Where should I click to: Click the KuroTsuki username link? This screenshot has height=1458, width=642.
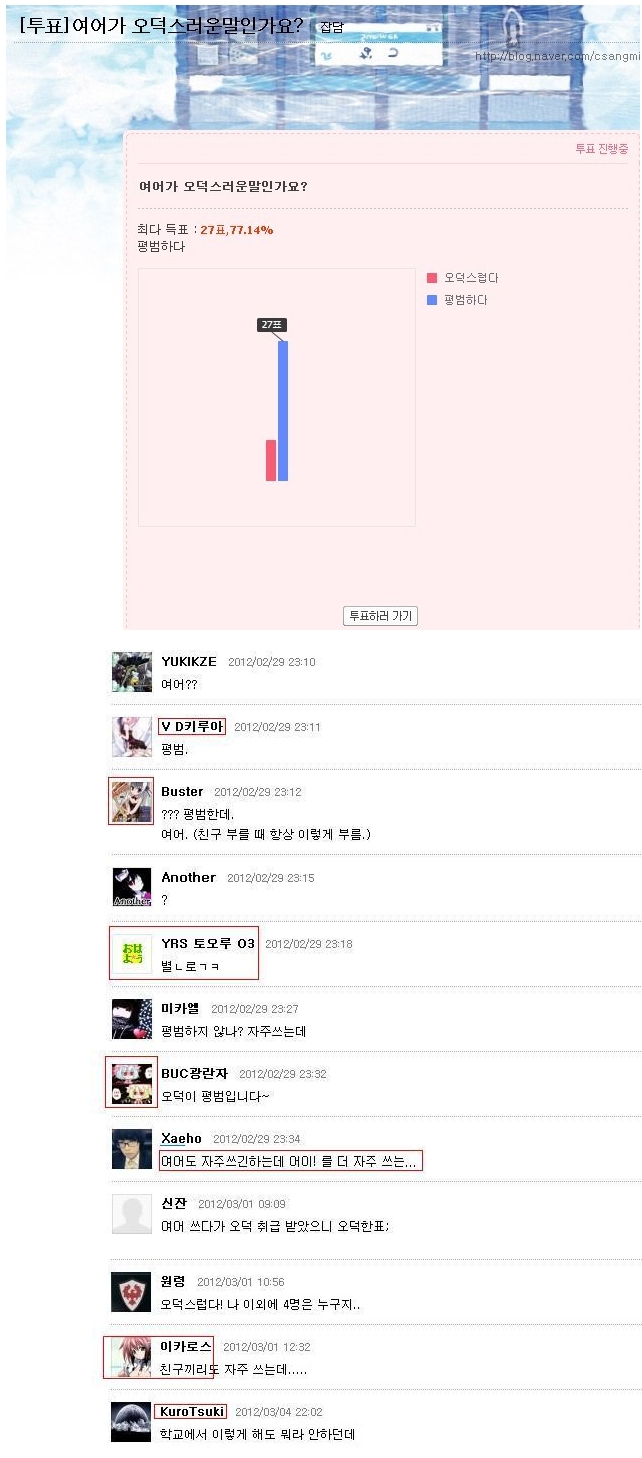192,1412
